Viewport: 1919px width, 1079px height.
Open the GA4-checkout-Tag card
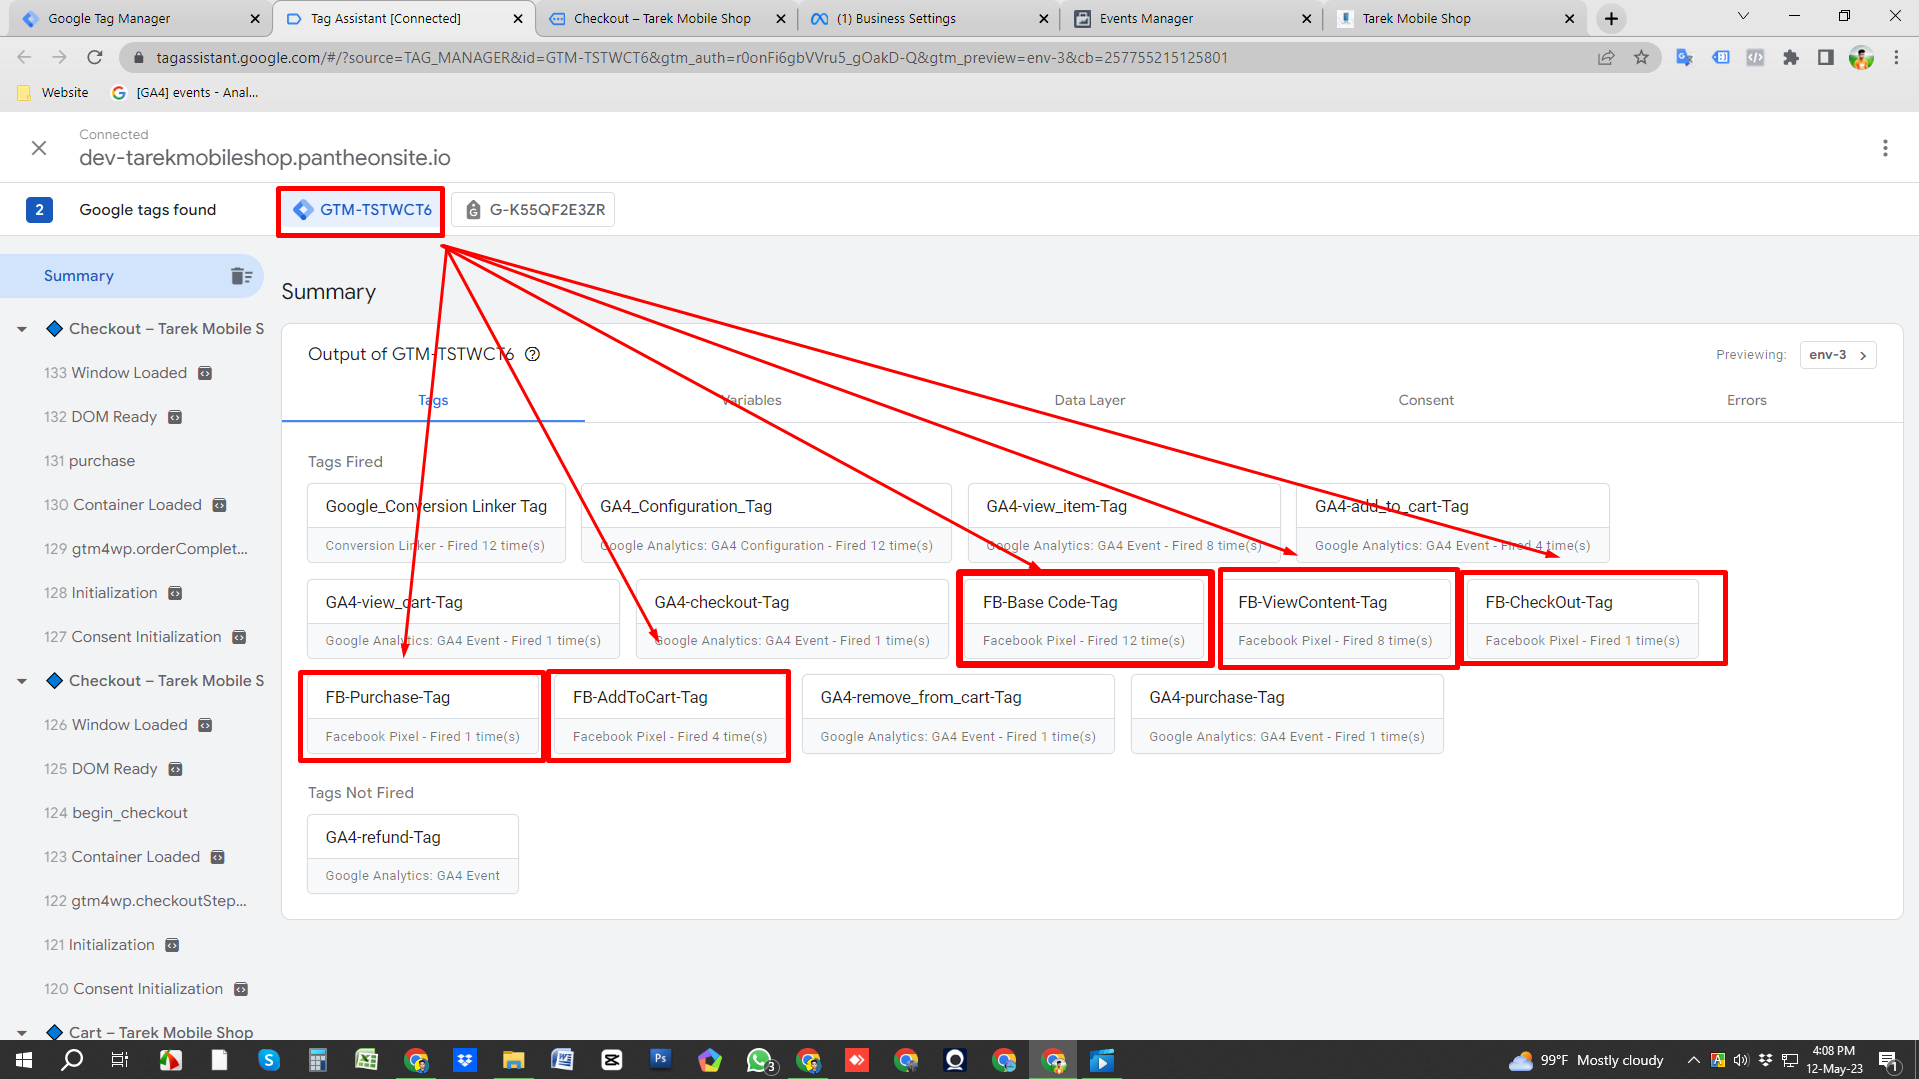click(x=792, y=620)
